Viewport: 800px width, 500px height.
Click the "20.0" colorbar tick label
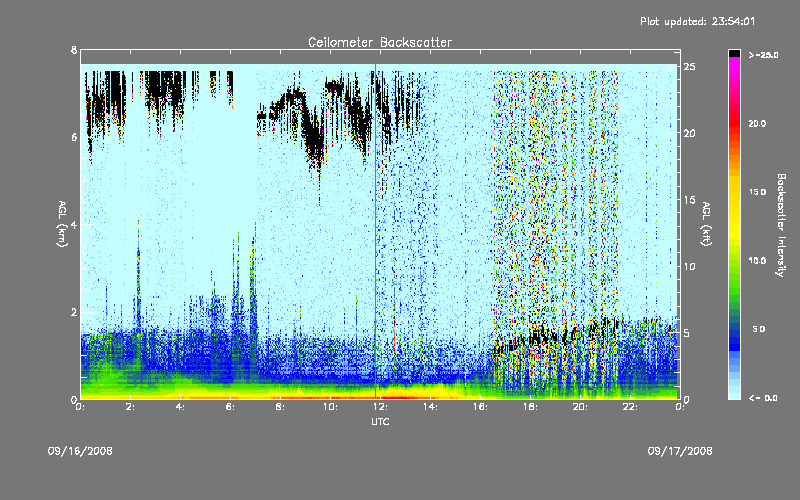(757, 123)
